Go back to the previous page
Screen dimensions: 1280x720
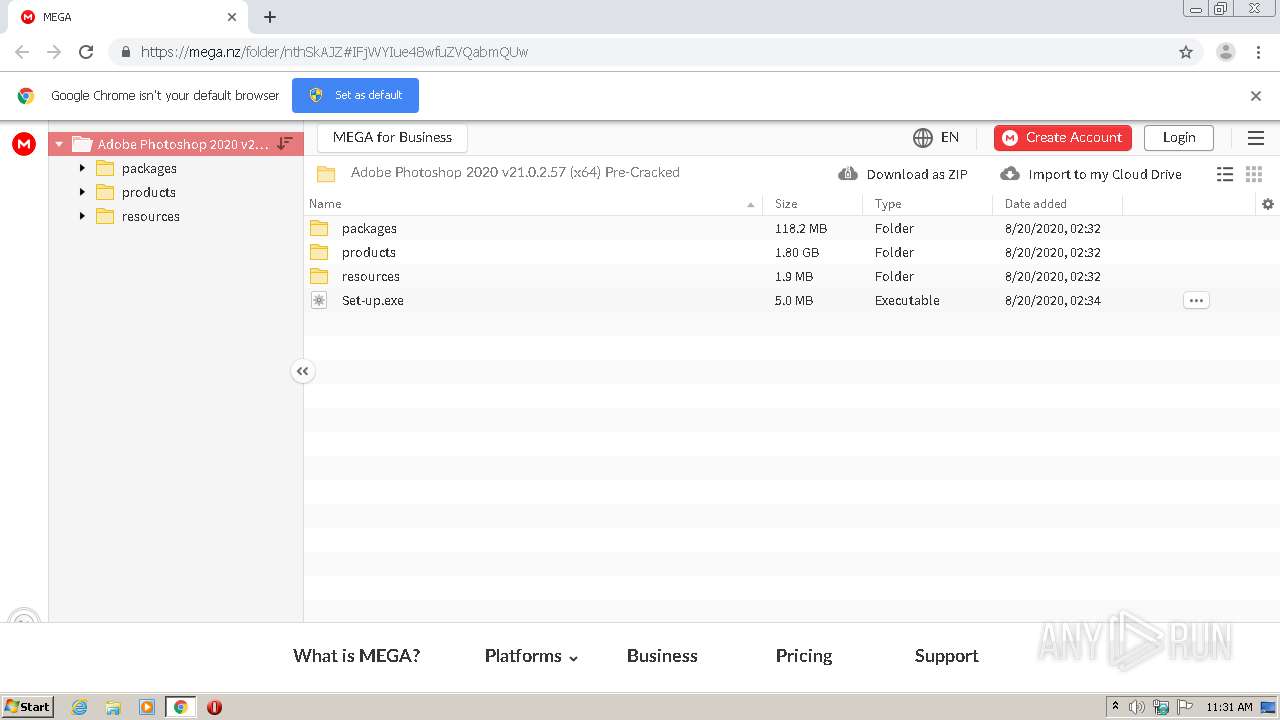click(22, 52)
